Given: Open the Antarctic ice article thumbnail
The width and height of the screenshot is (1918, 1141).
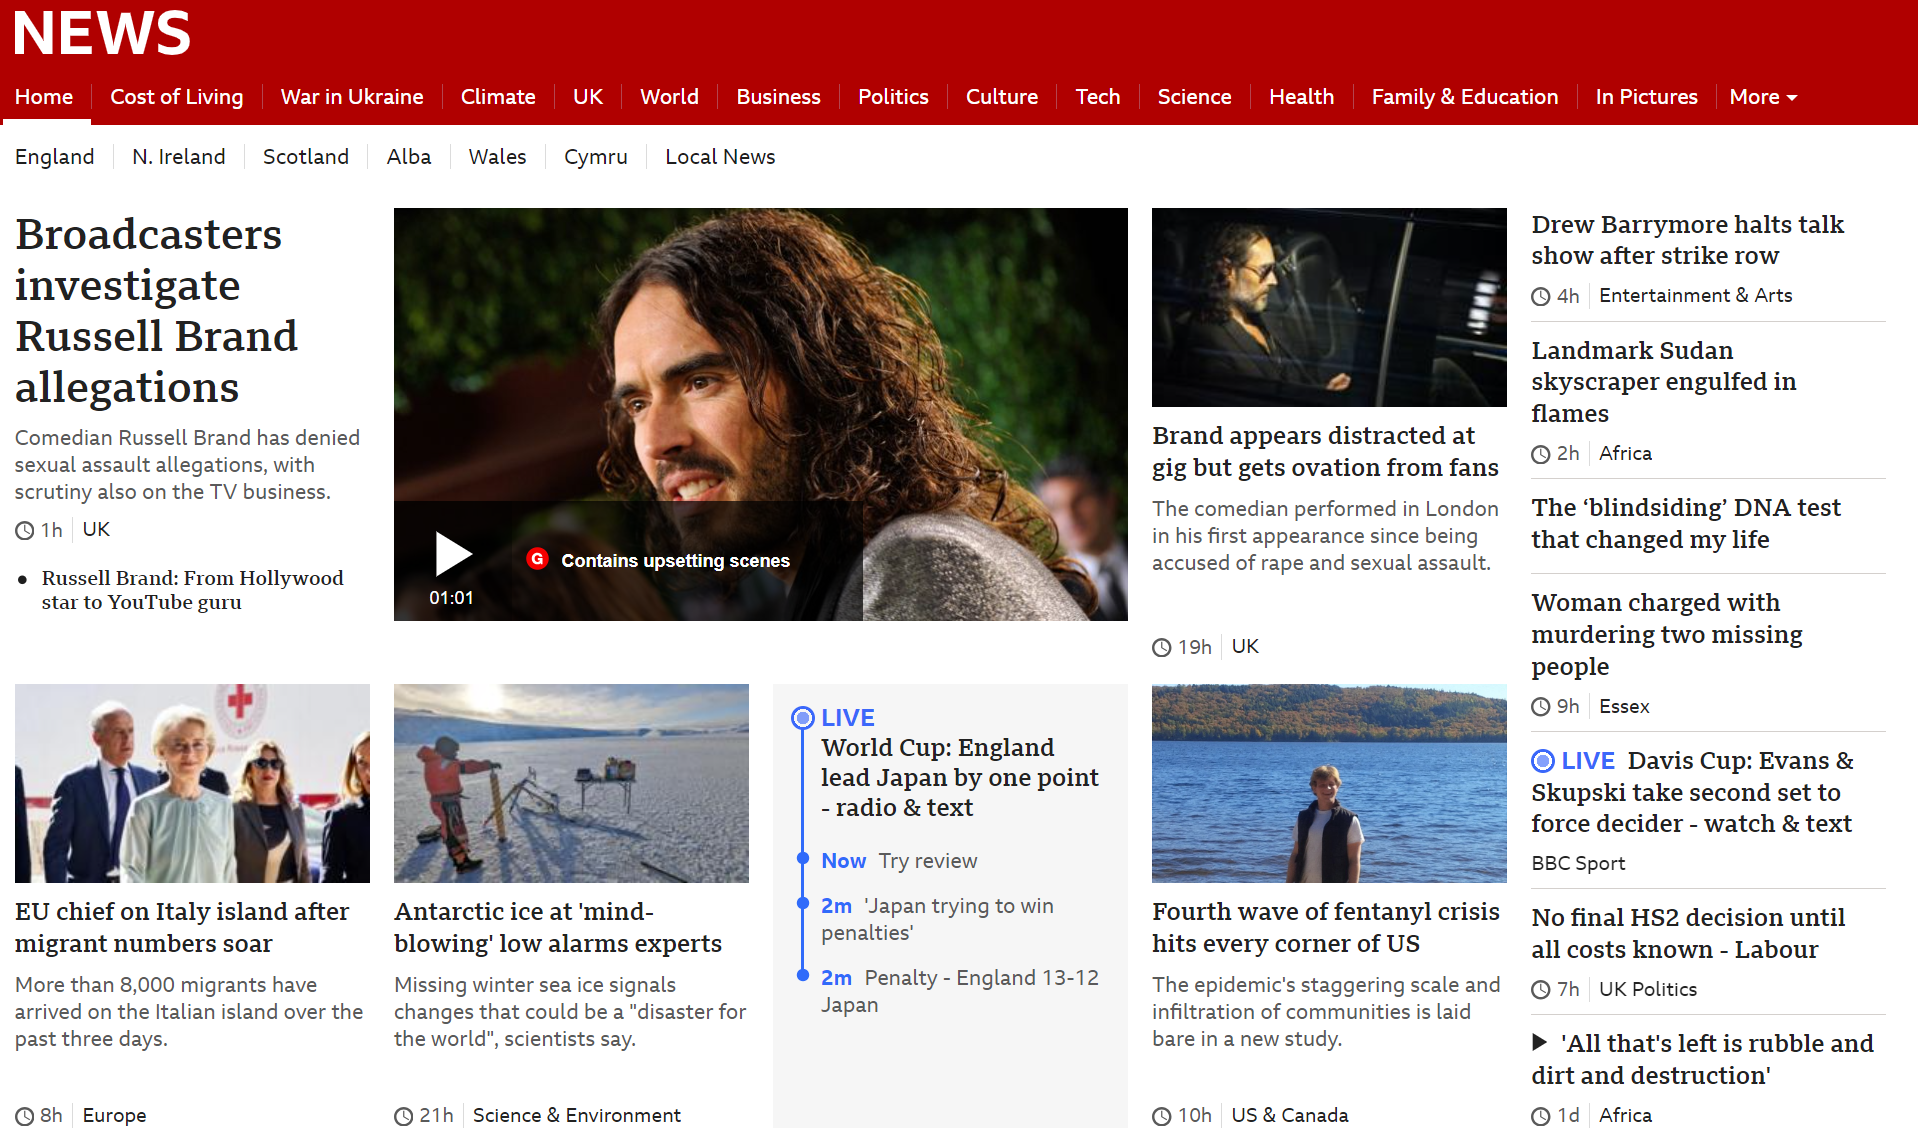Looking at the screenshot, I should [x=571, y=783].
